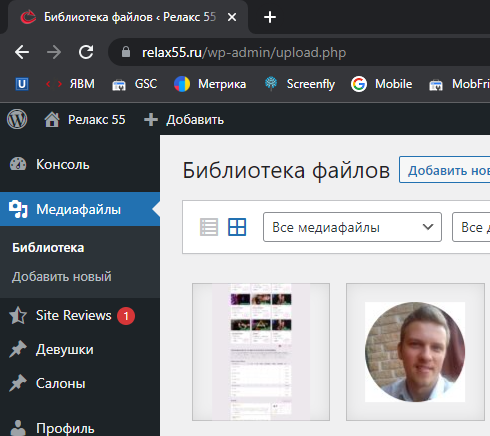Click the pin icon beside Салоны
The image size is (490, 436).
pos(18,383)
